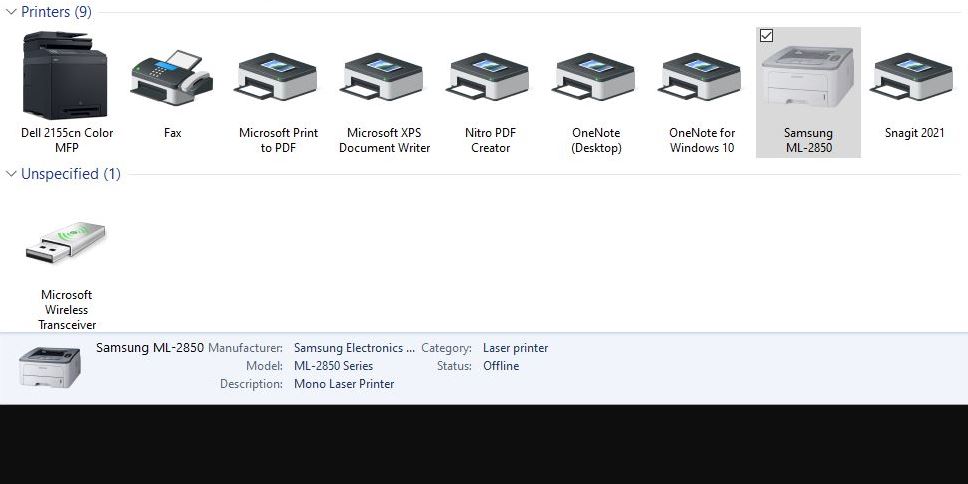The height and width of the screenshot is (484, 968).
Task: Click the Unspecified (1) group header text
Action: (71, 174)
